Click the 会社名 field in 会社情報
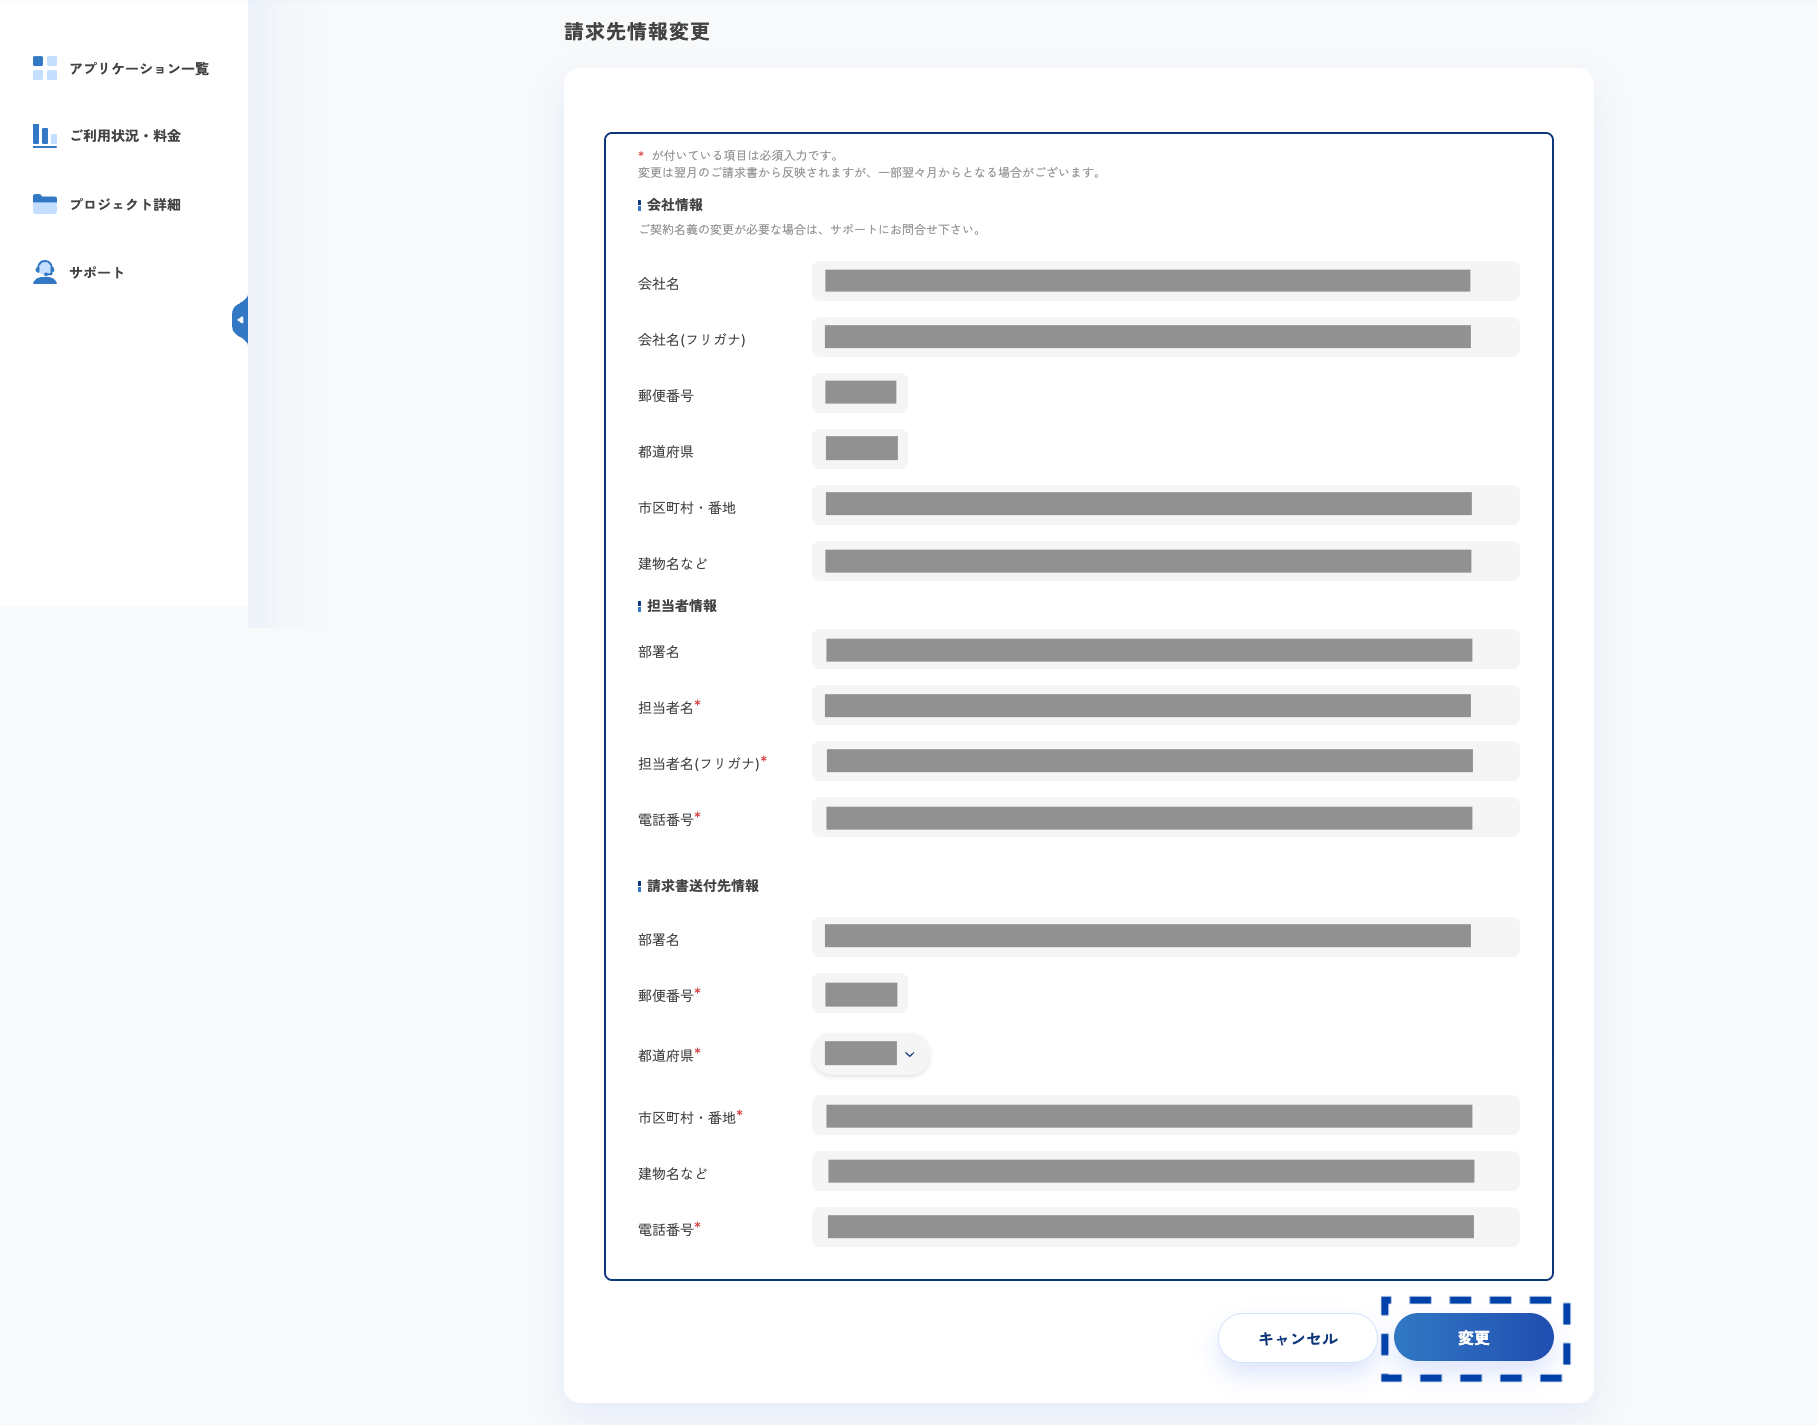This screenshot has height=1425, width=1817. [1166, 281]
